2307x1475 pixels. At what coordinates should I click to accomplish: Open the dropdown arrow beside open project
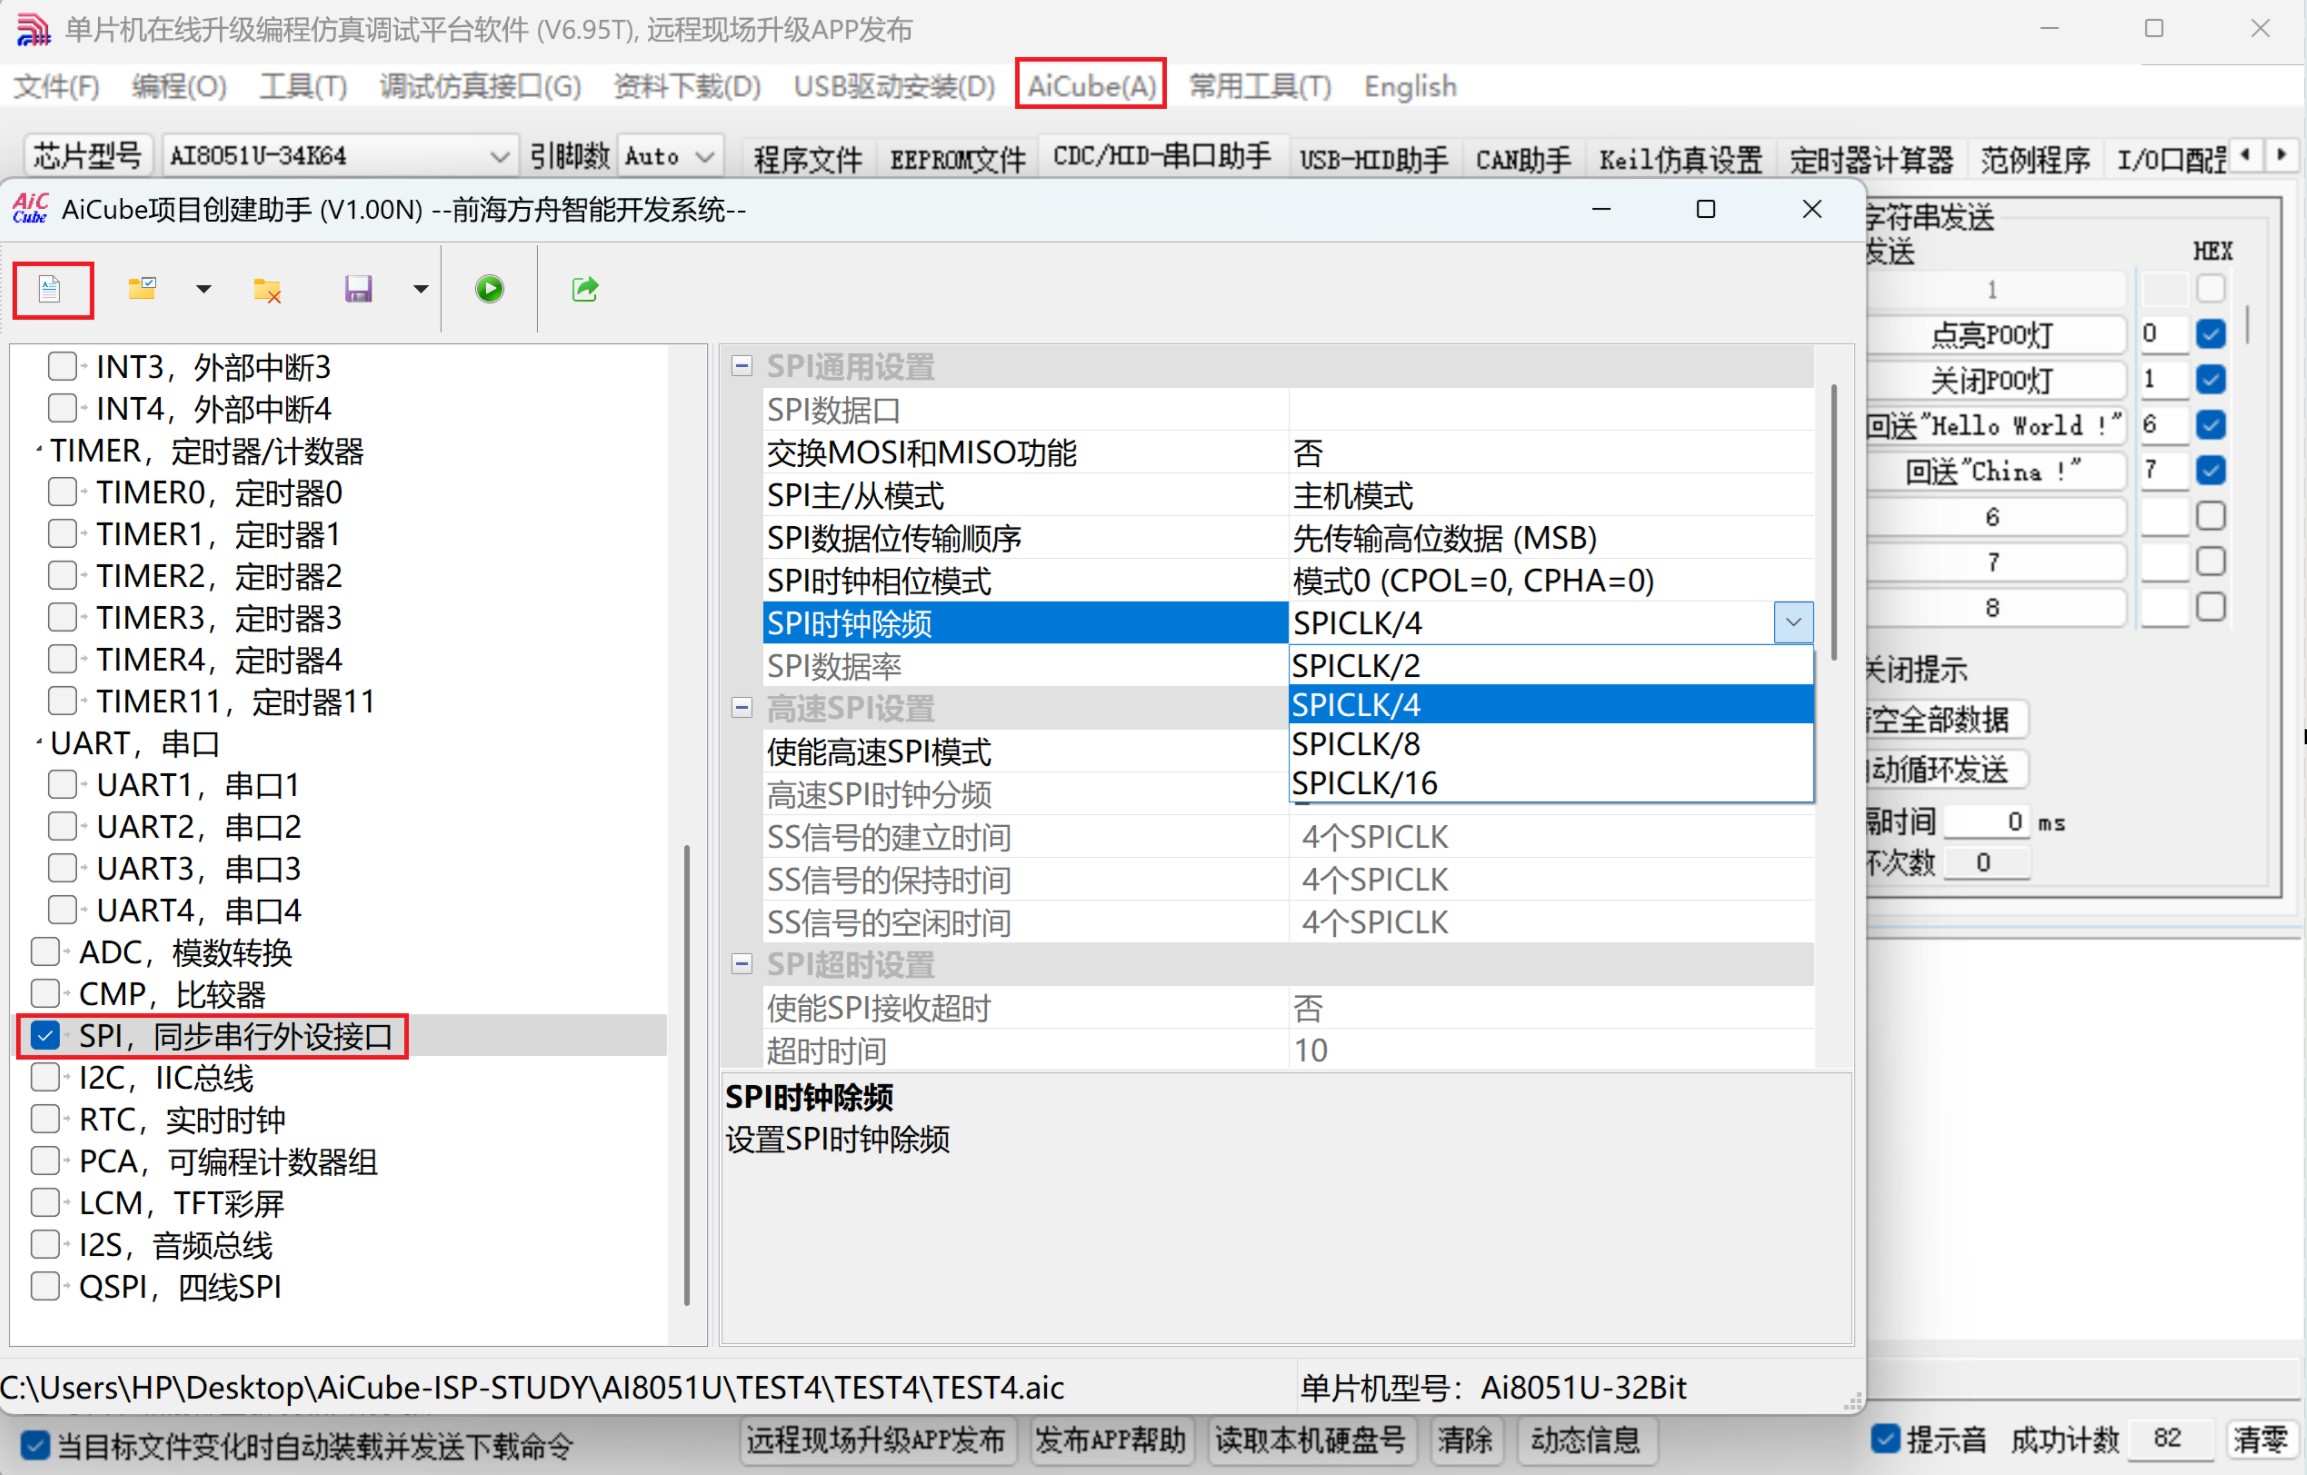tap(204, 289)
